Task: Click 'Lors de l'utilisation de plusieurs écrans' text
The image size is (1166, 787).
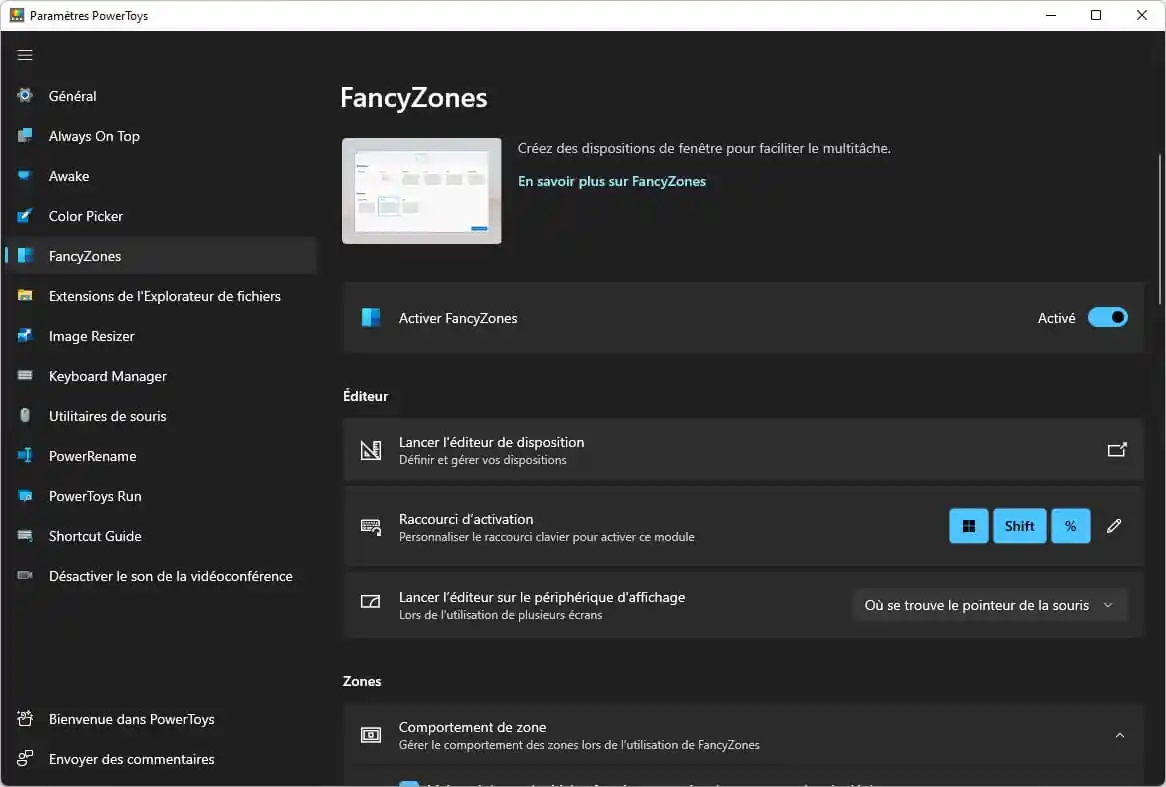Action: click(x=500, y=615)
